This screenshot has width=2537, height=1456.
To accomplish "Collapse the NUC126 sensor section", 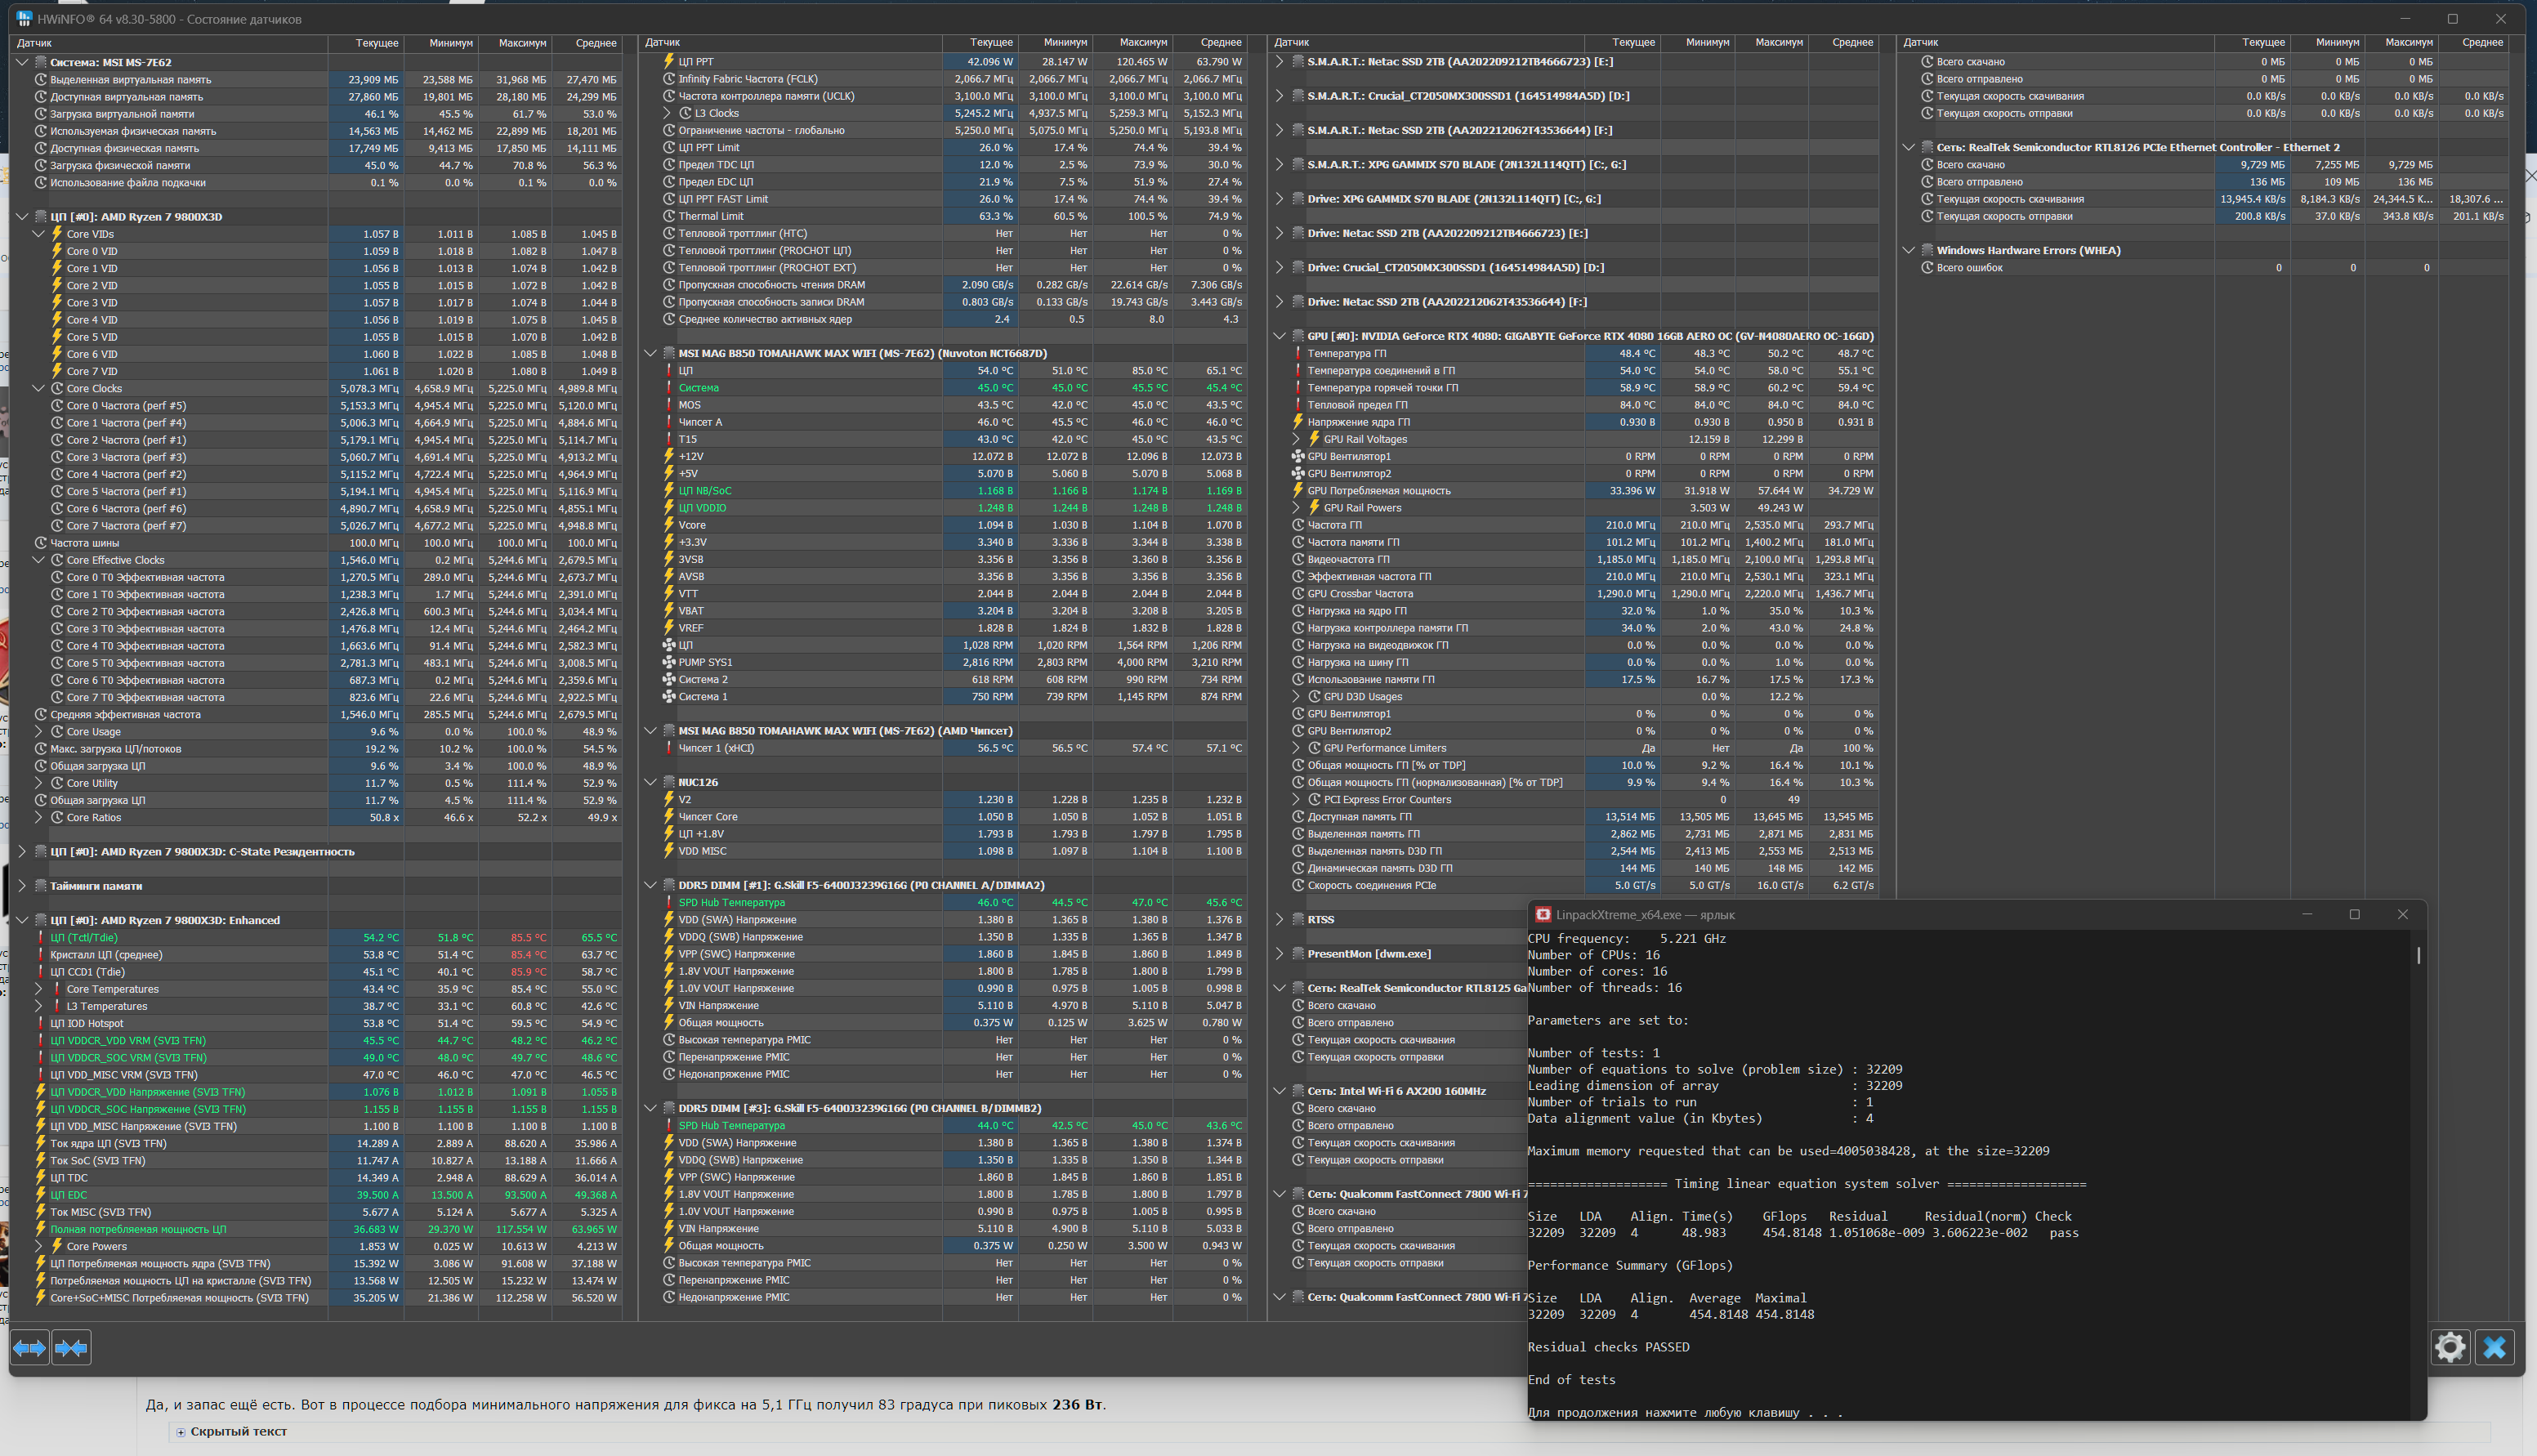I will coord(650,782).
